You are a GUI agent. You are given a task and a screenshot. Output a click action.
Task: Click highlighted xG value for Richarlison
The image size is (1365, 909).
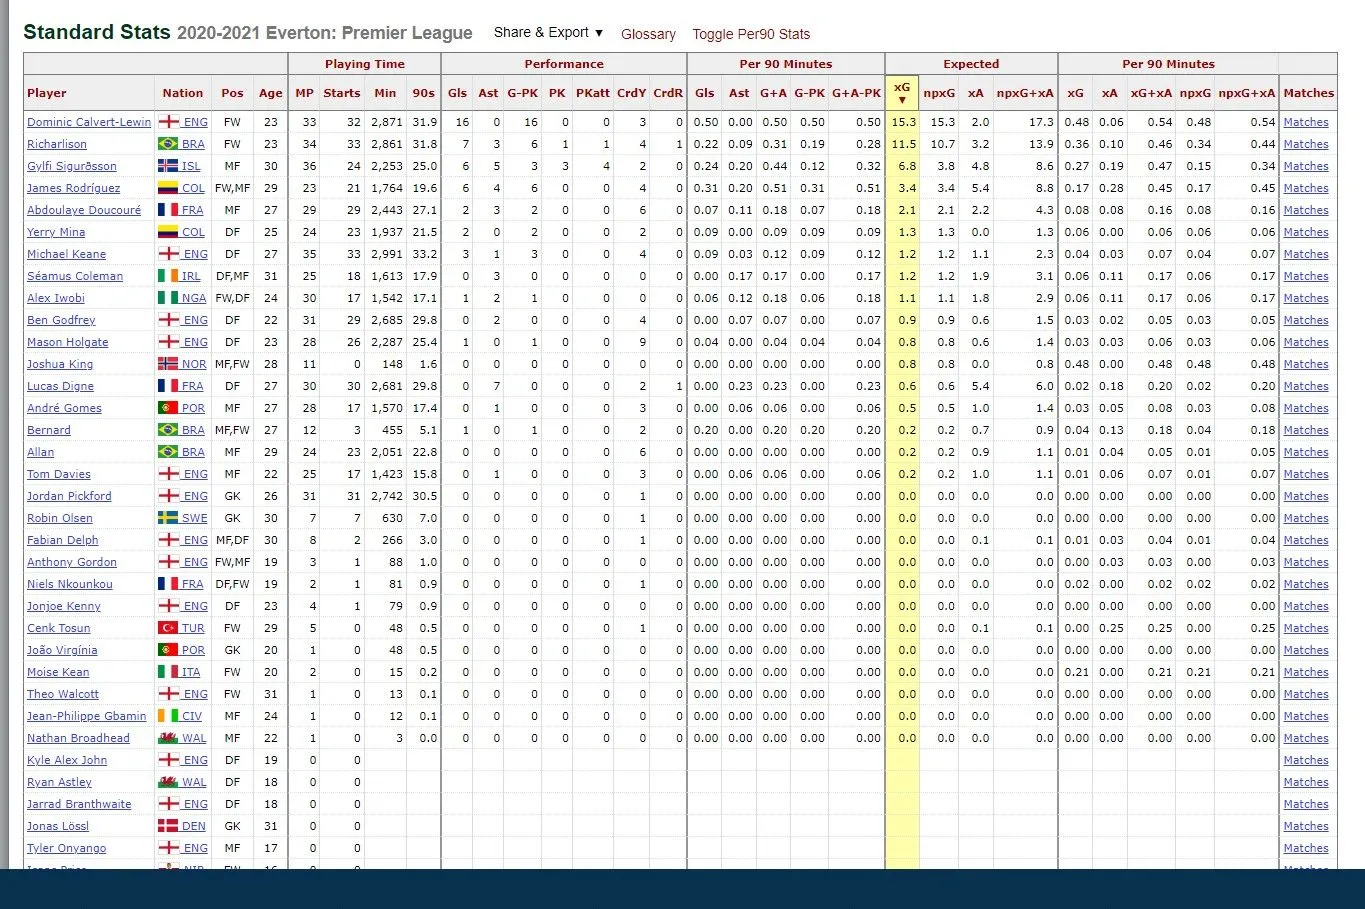pyautogui.click(x=903, y=144)
